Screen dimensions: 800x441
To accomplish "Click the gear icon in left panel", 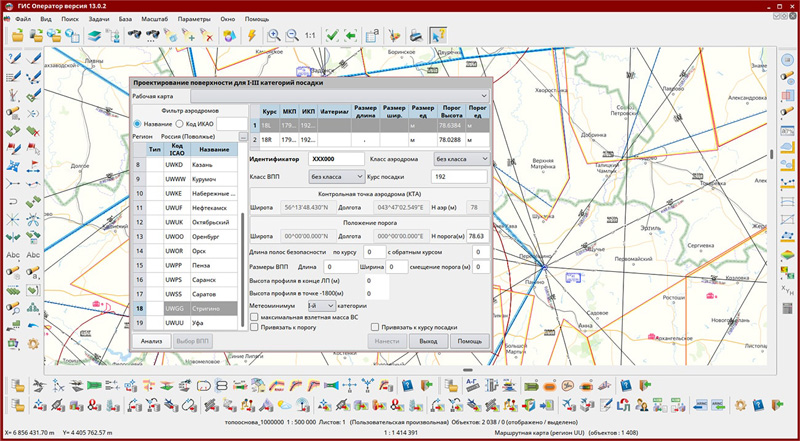I will coord(33,344).
